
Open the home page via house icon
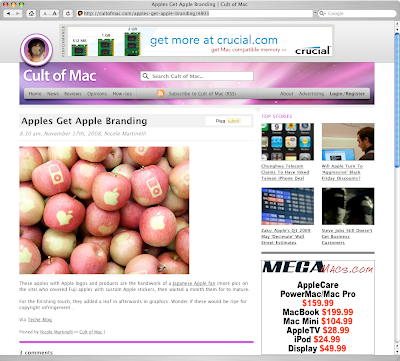(31, 14)
